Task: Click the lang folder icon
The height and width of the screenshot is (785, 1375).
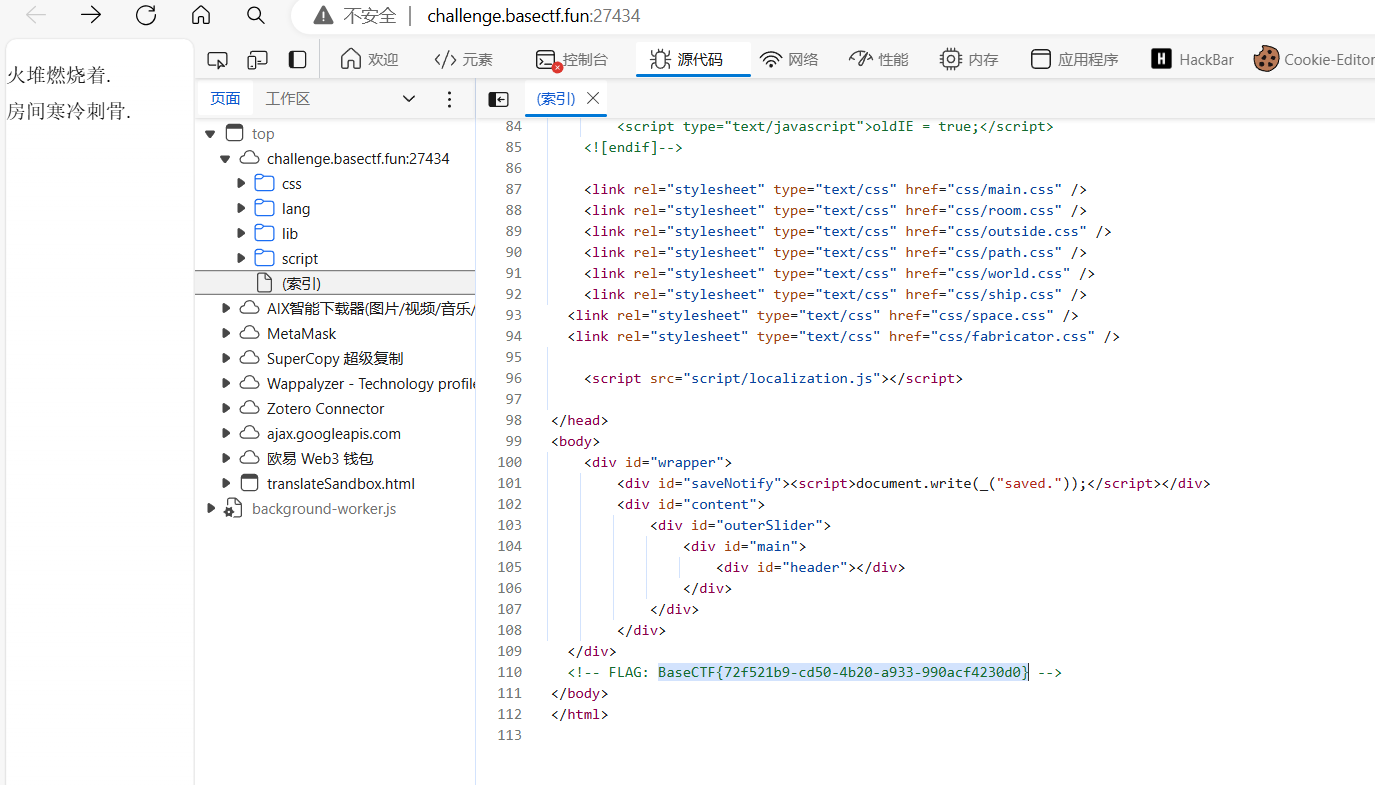Action: [264, 208]
